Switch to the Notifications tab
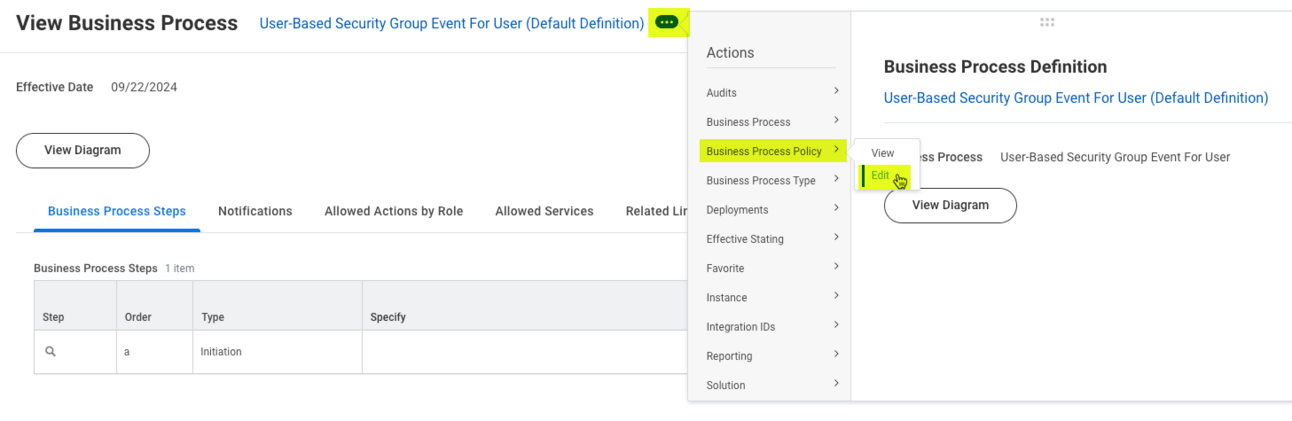The width and height of the screenshot is (1292, 421). [255, 211]
